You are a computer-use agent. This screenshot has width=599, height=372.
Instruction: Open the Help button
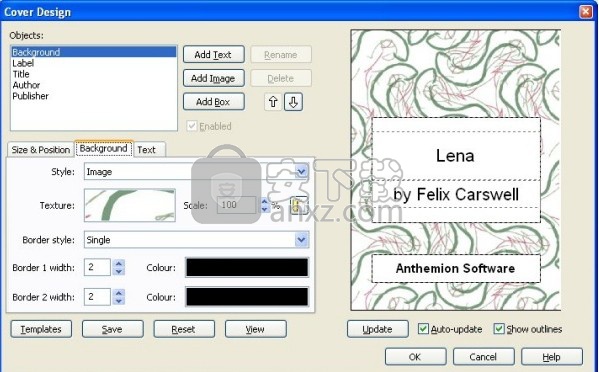(552, 357)
